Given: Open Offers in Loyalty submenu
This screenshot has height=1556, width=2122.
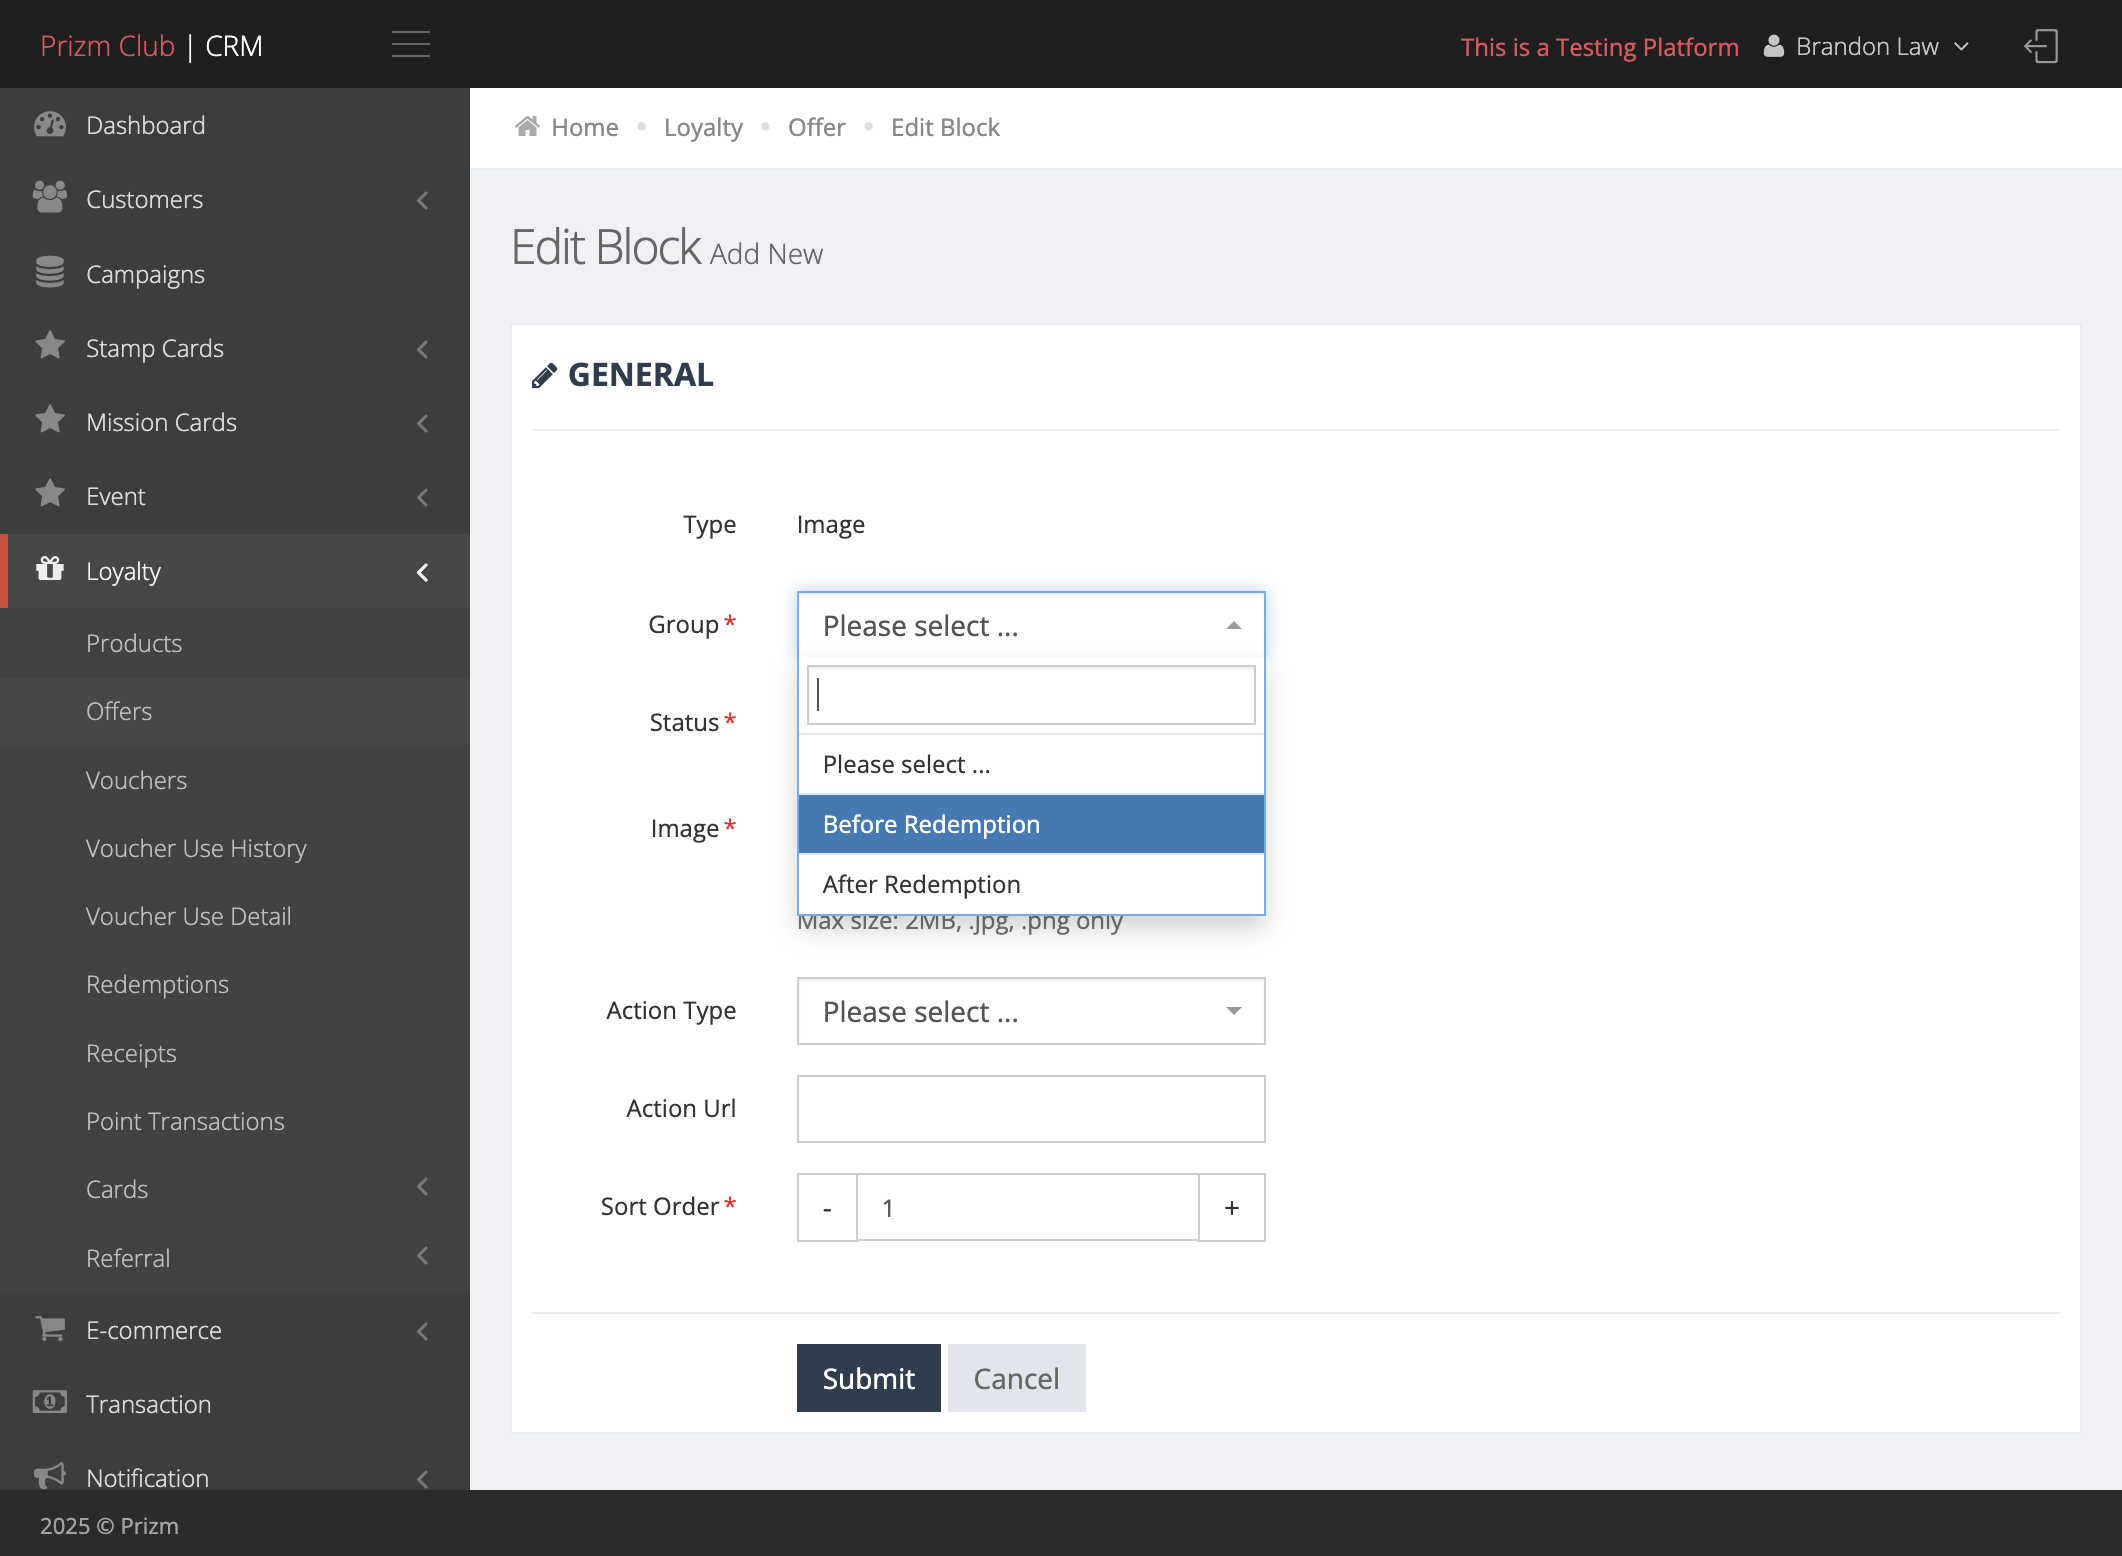Looking at the screenshot, I should tap(119, 711).
